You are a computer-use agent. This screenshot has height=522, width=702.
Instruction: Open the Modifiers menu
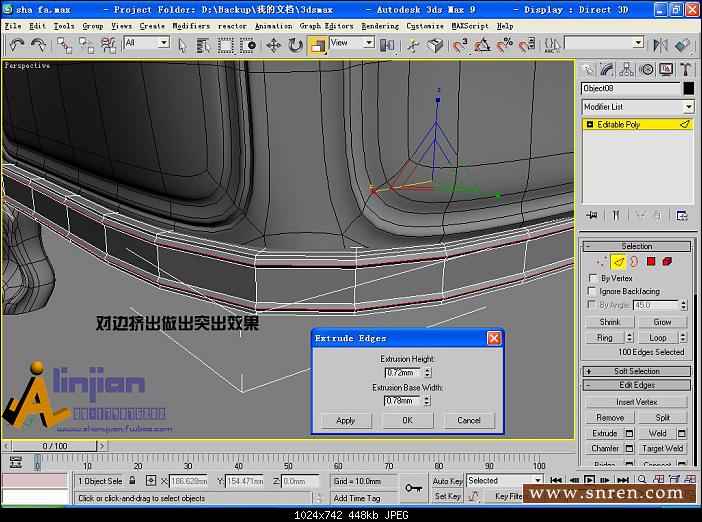191,26
